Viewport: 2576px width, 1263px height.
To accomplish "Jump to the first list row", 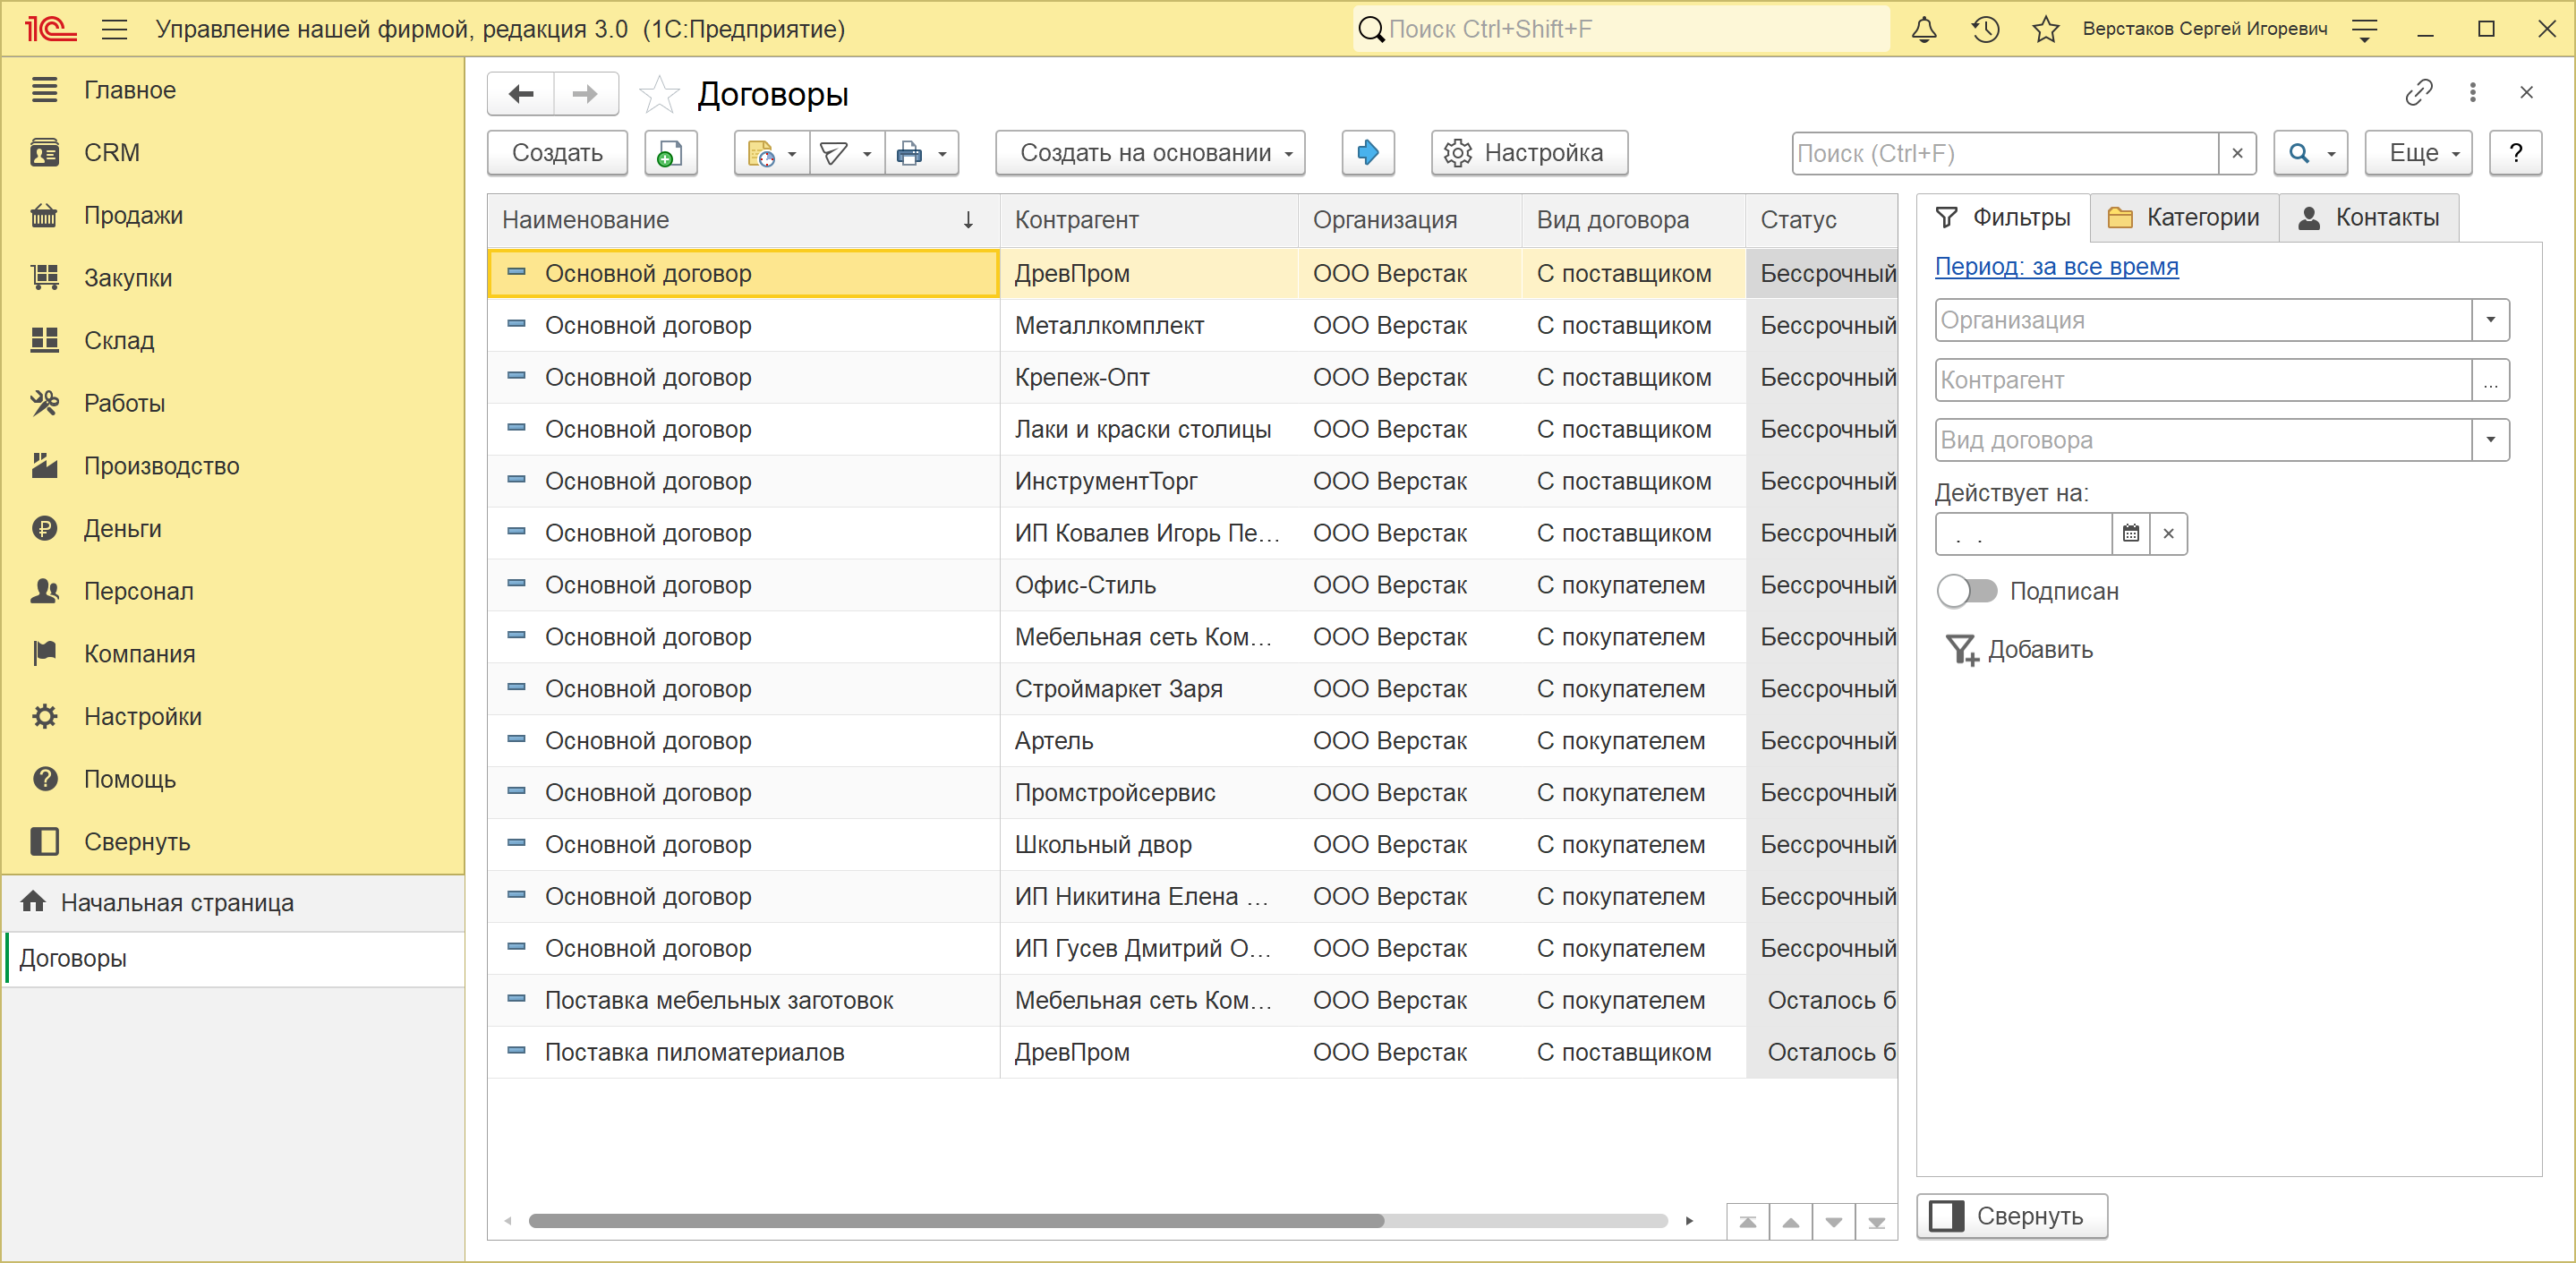I will [x=1748, y=1222].
